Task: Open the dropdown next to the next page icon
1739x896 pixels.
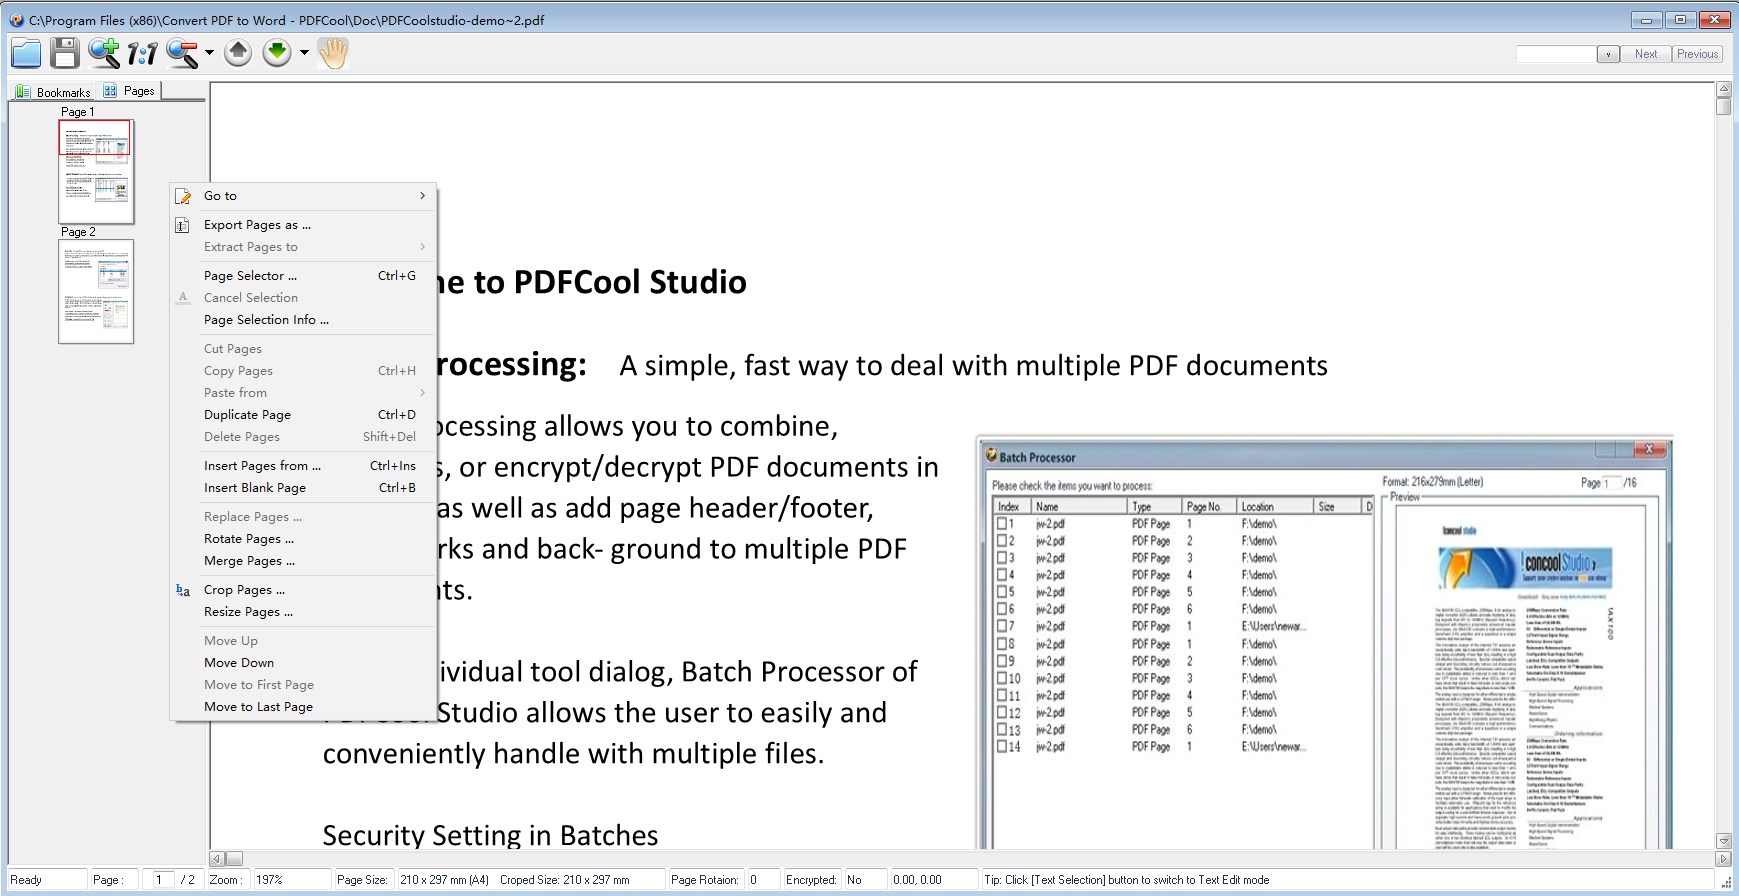Action: pos(304,53)
